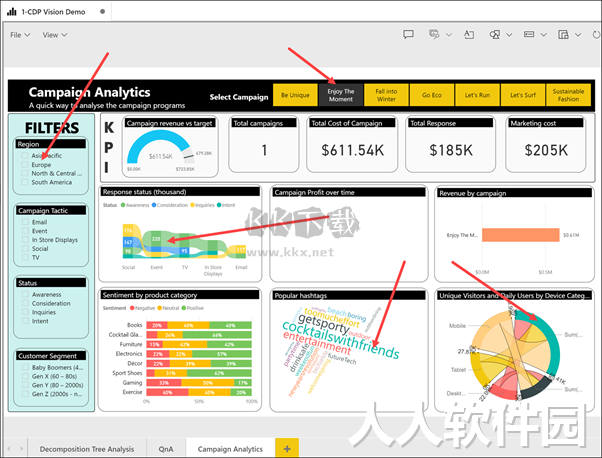Viewport: 602px width, 458px height.
Task: Click the Q&A ask-a-question icon
Action: click(x=434, y=35)
